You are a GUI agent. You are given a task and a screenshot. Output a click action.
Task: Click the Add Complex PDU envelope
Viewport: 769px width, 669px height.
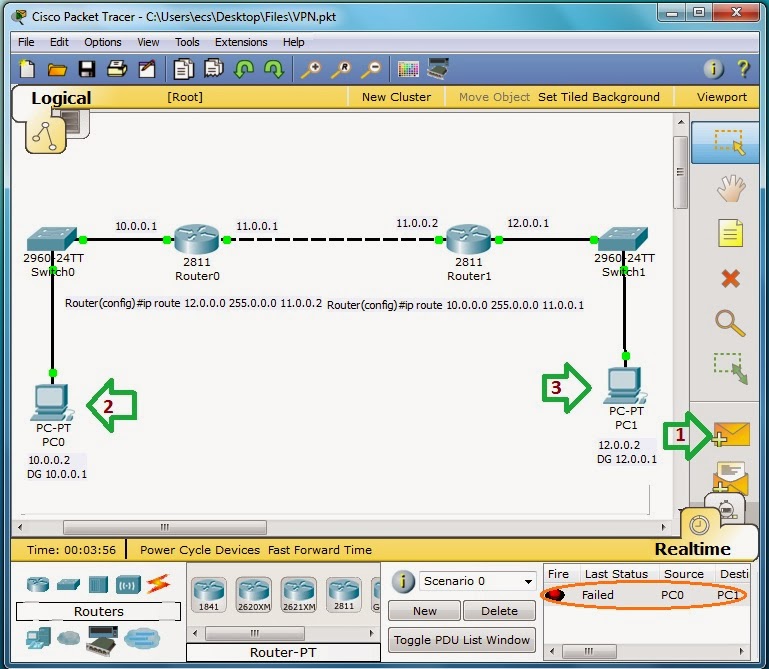730,477
